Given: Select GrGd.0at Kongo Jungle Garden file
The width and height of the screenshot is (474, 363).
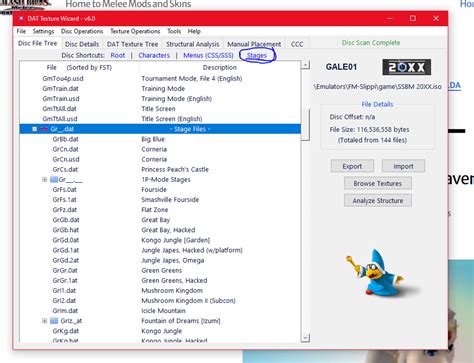Looking at the screenshot, I should 160,240.
